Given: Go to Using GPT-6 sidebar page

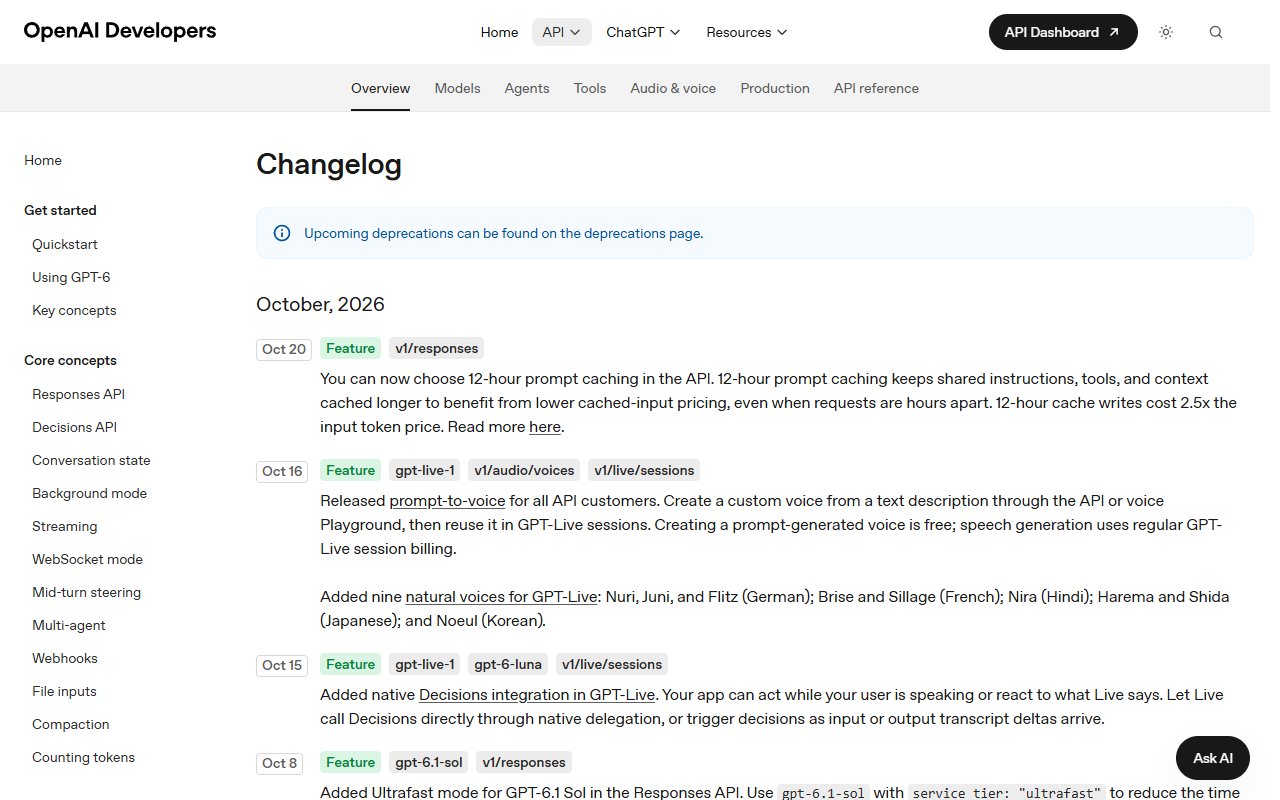Looking at the screenshot, I should (x=71, y=277).
